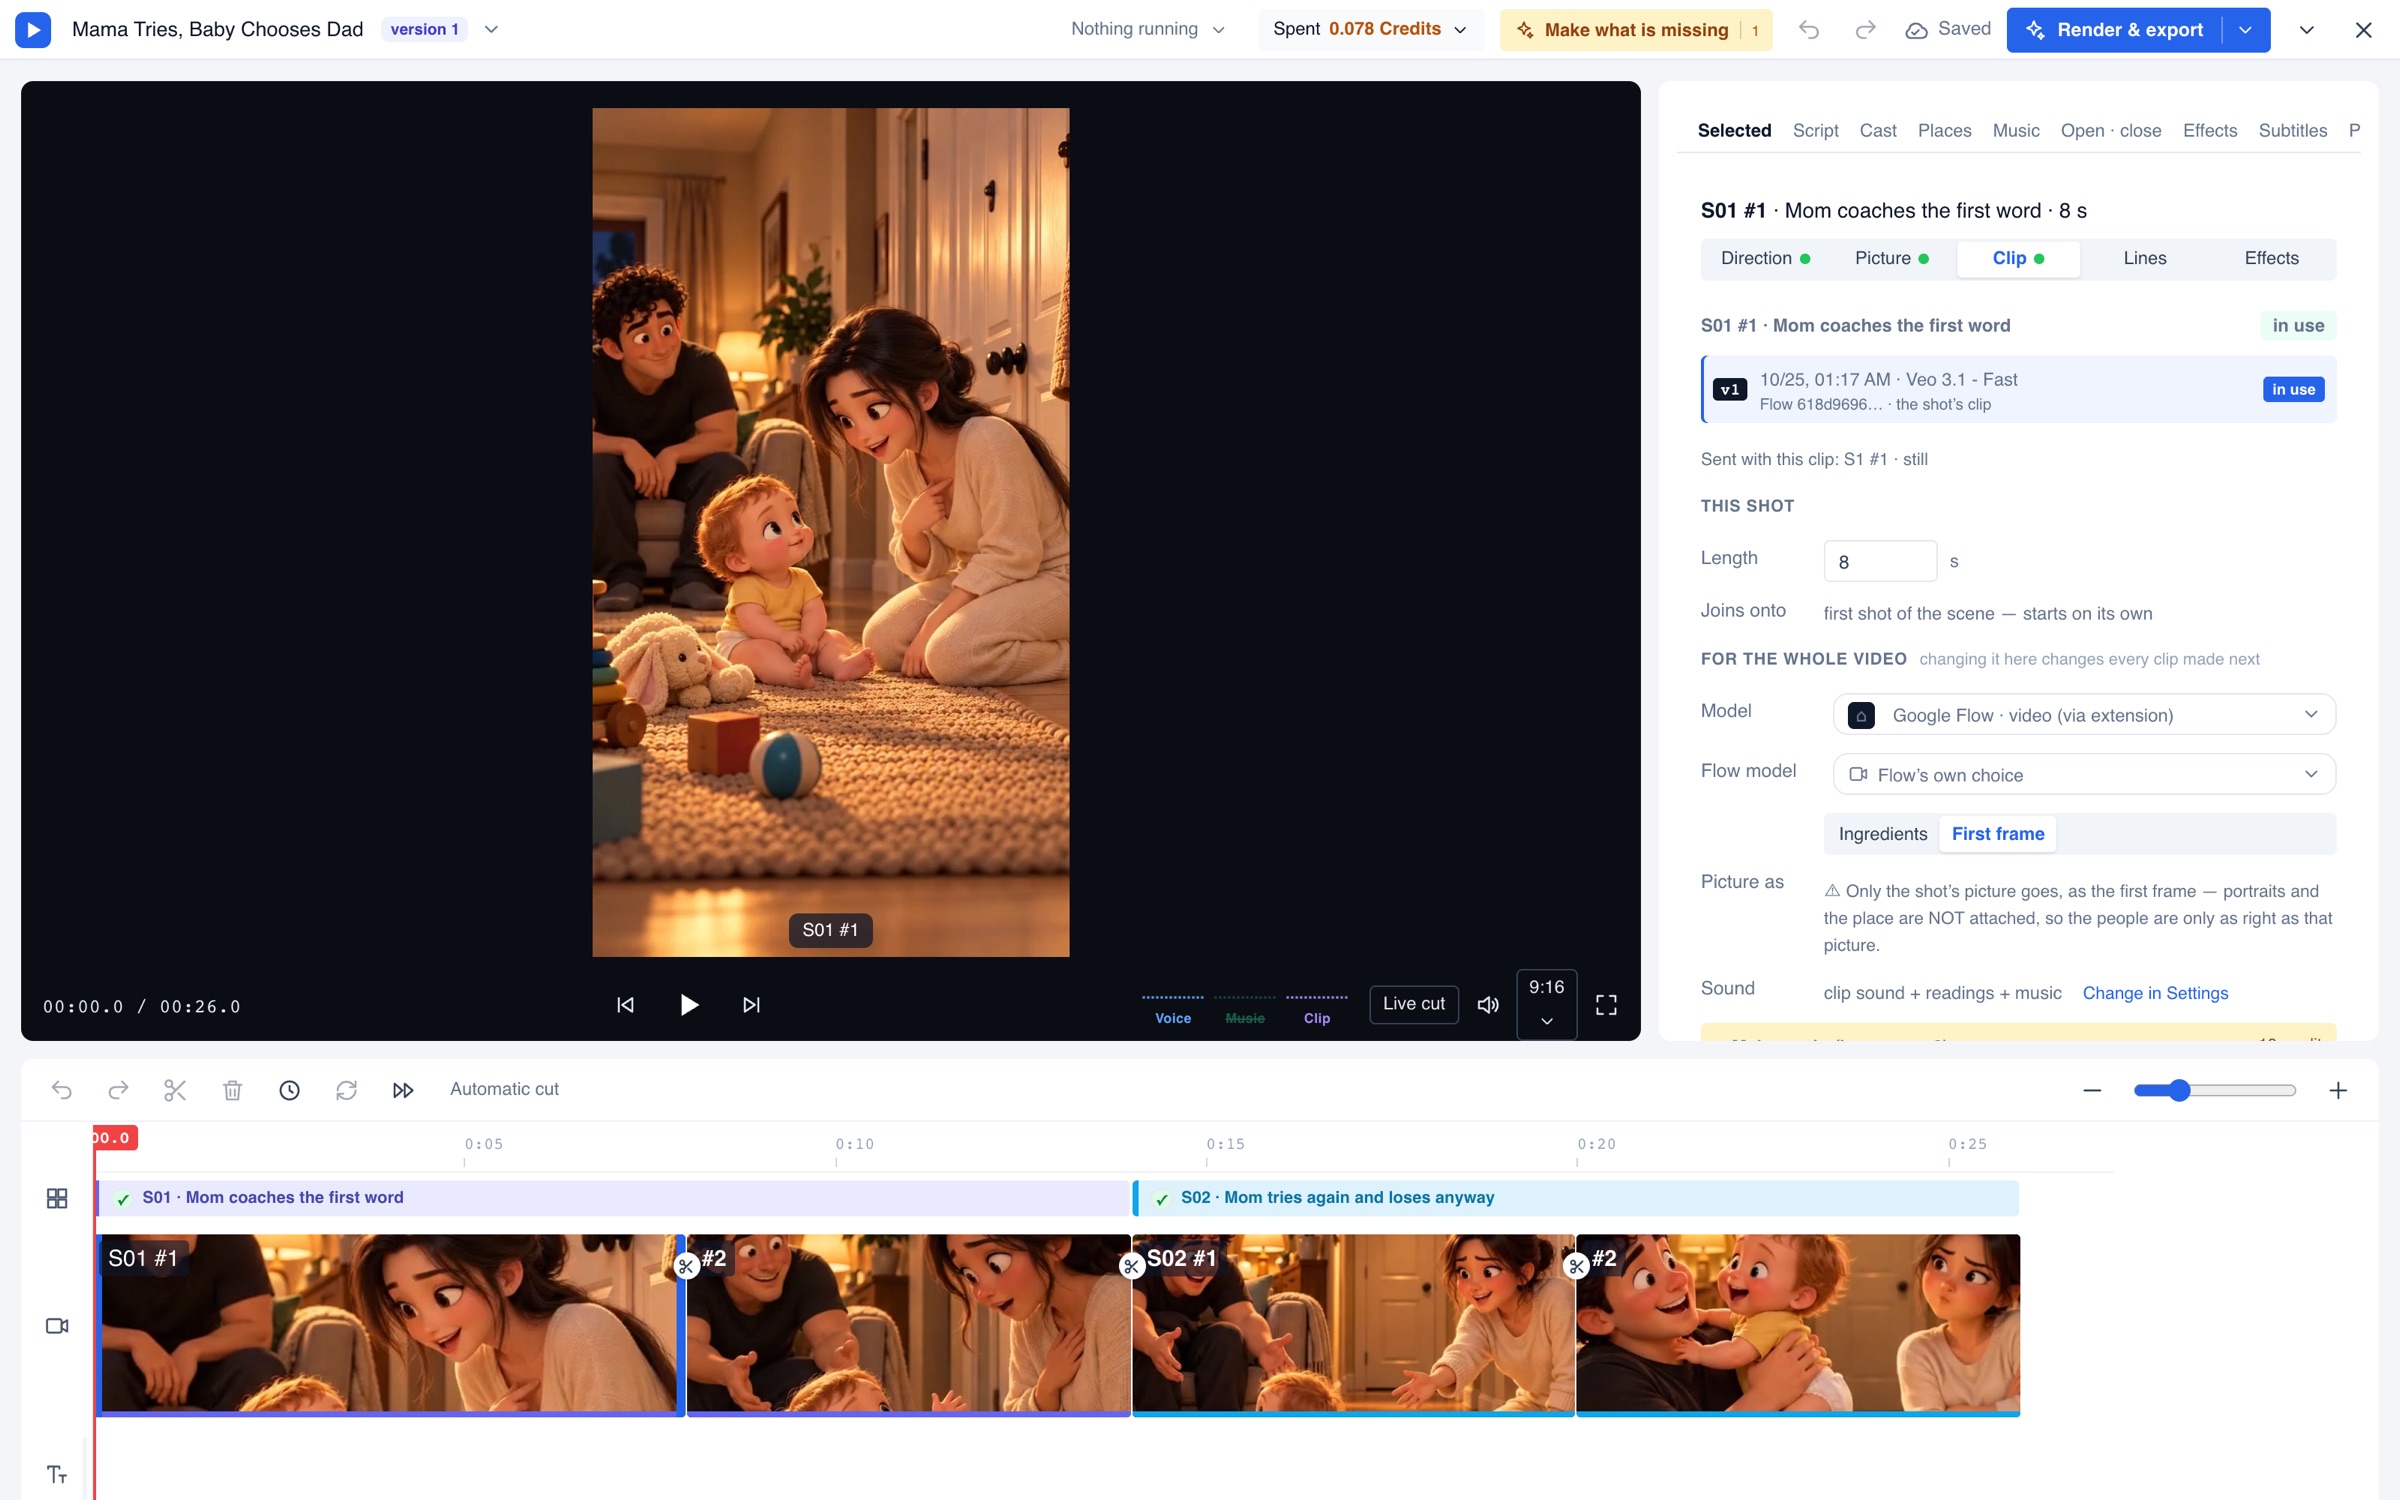Viewport: 2400px width, 1500px height.
Task: Click the blue play app logo icon
Action: (x=33, y=29)
